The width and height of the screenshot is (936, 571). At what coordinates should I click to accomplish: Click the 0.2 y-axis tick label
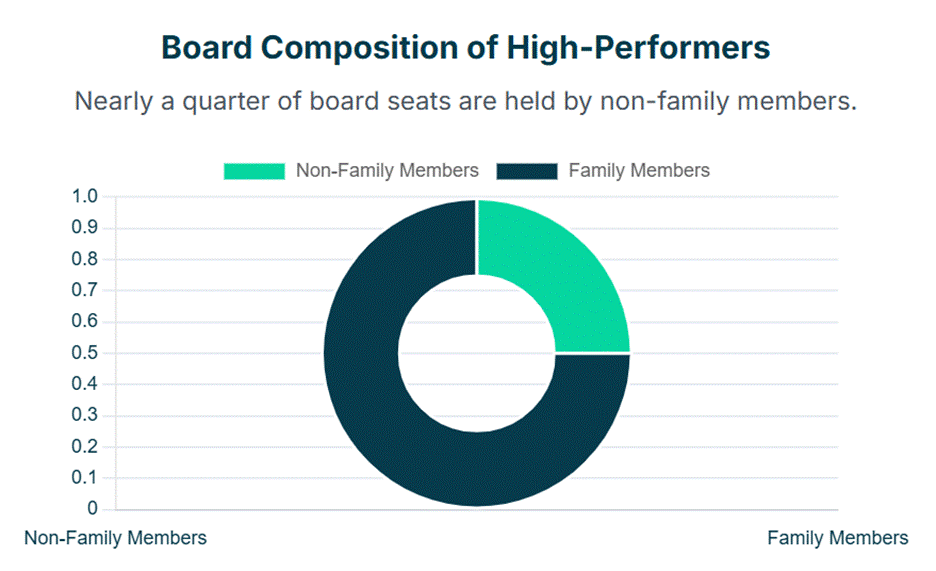(85, 447)
